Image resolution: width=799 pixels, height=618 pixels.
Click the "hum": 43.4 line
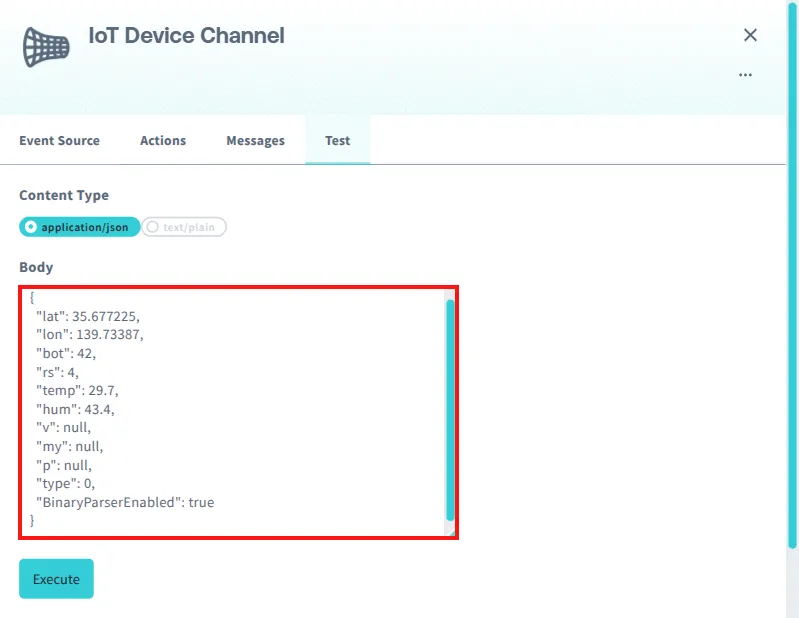coord(75,410)
